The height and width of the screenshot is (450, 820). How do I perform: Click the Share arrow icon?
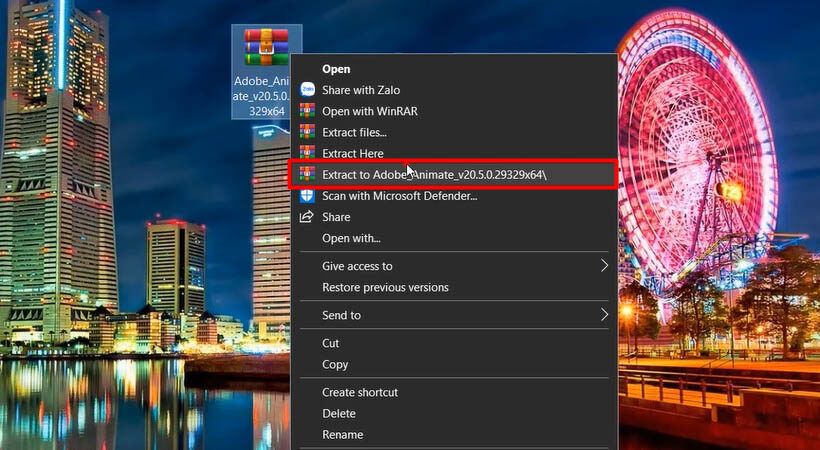307,217
